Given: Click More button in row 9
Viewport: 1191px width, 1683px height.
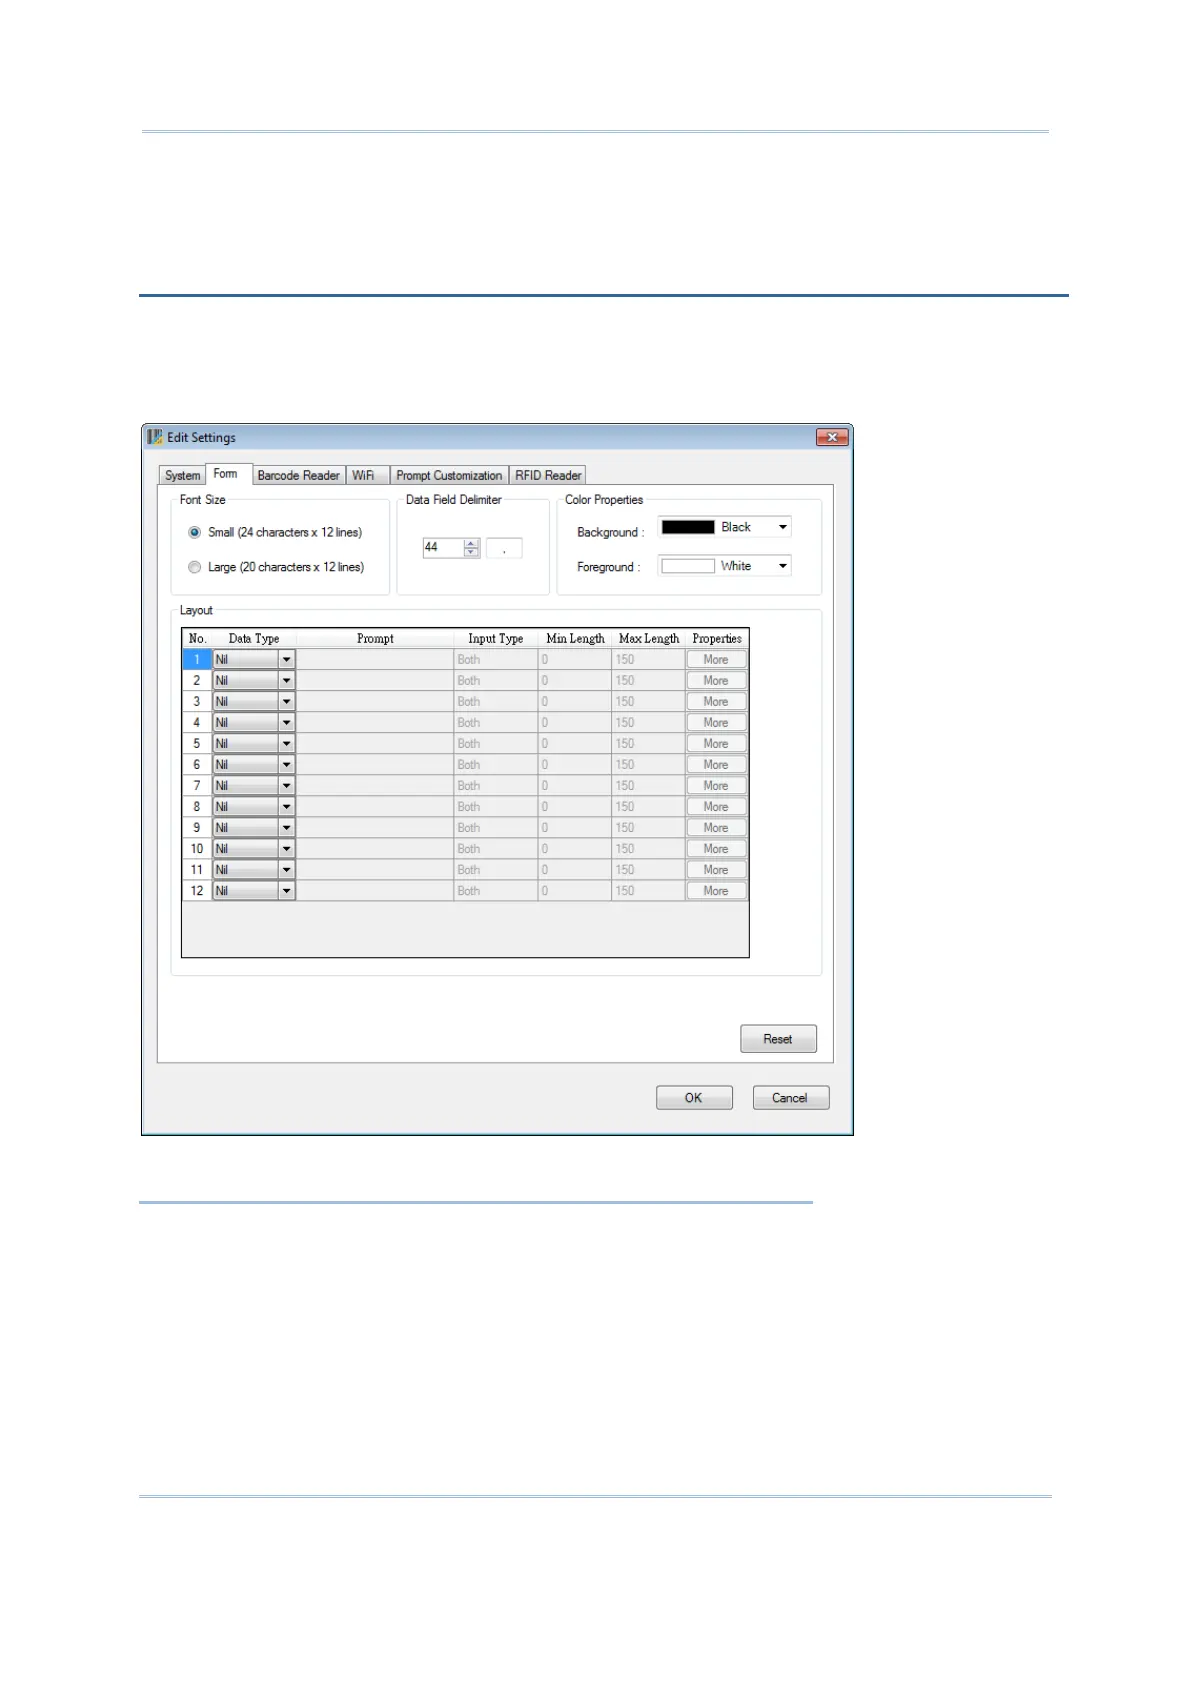Looking at the screenshot, I should click(716, 828).
